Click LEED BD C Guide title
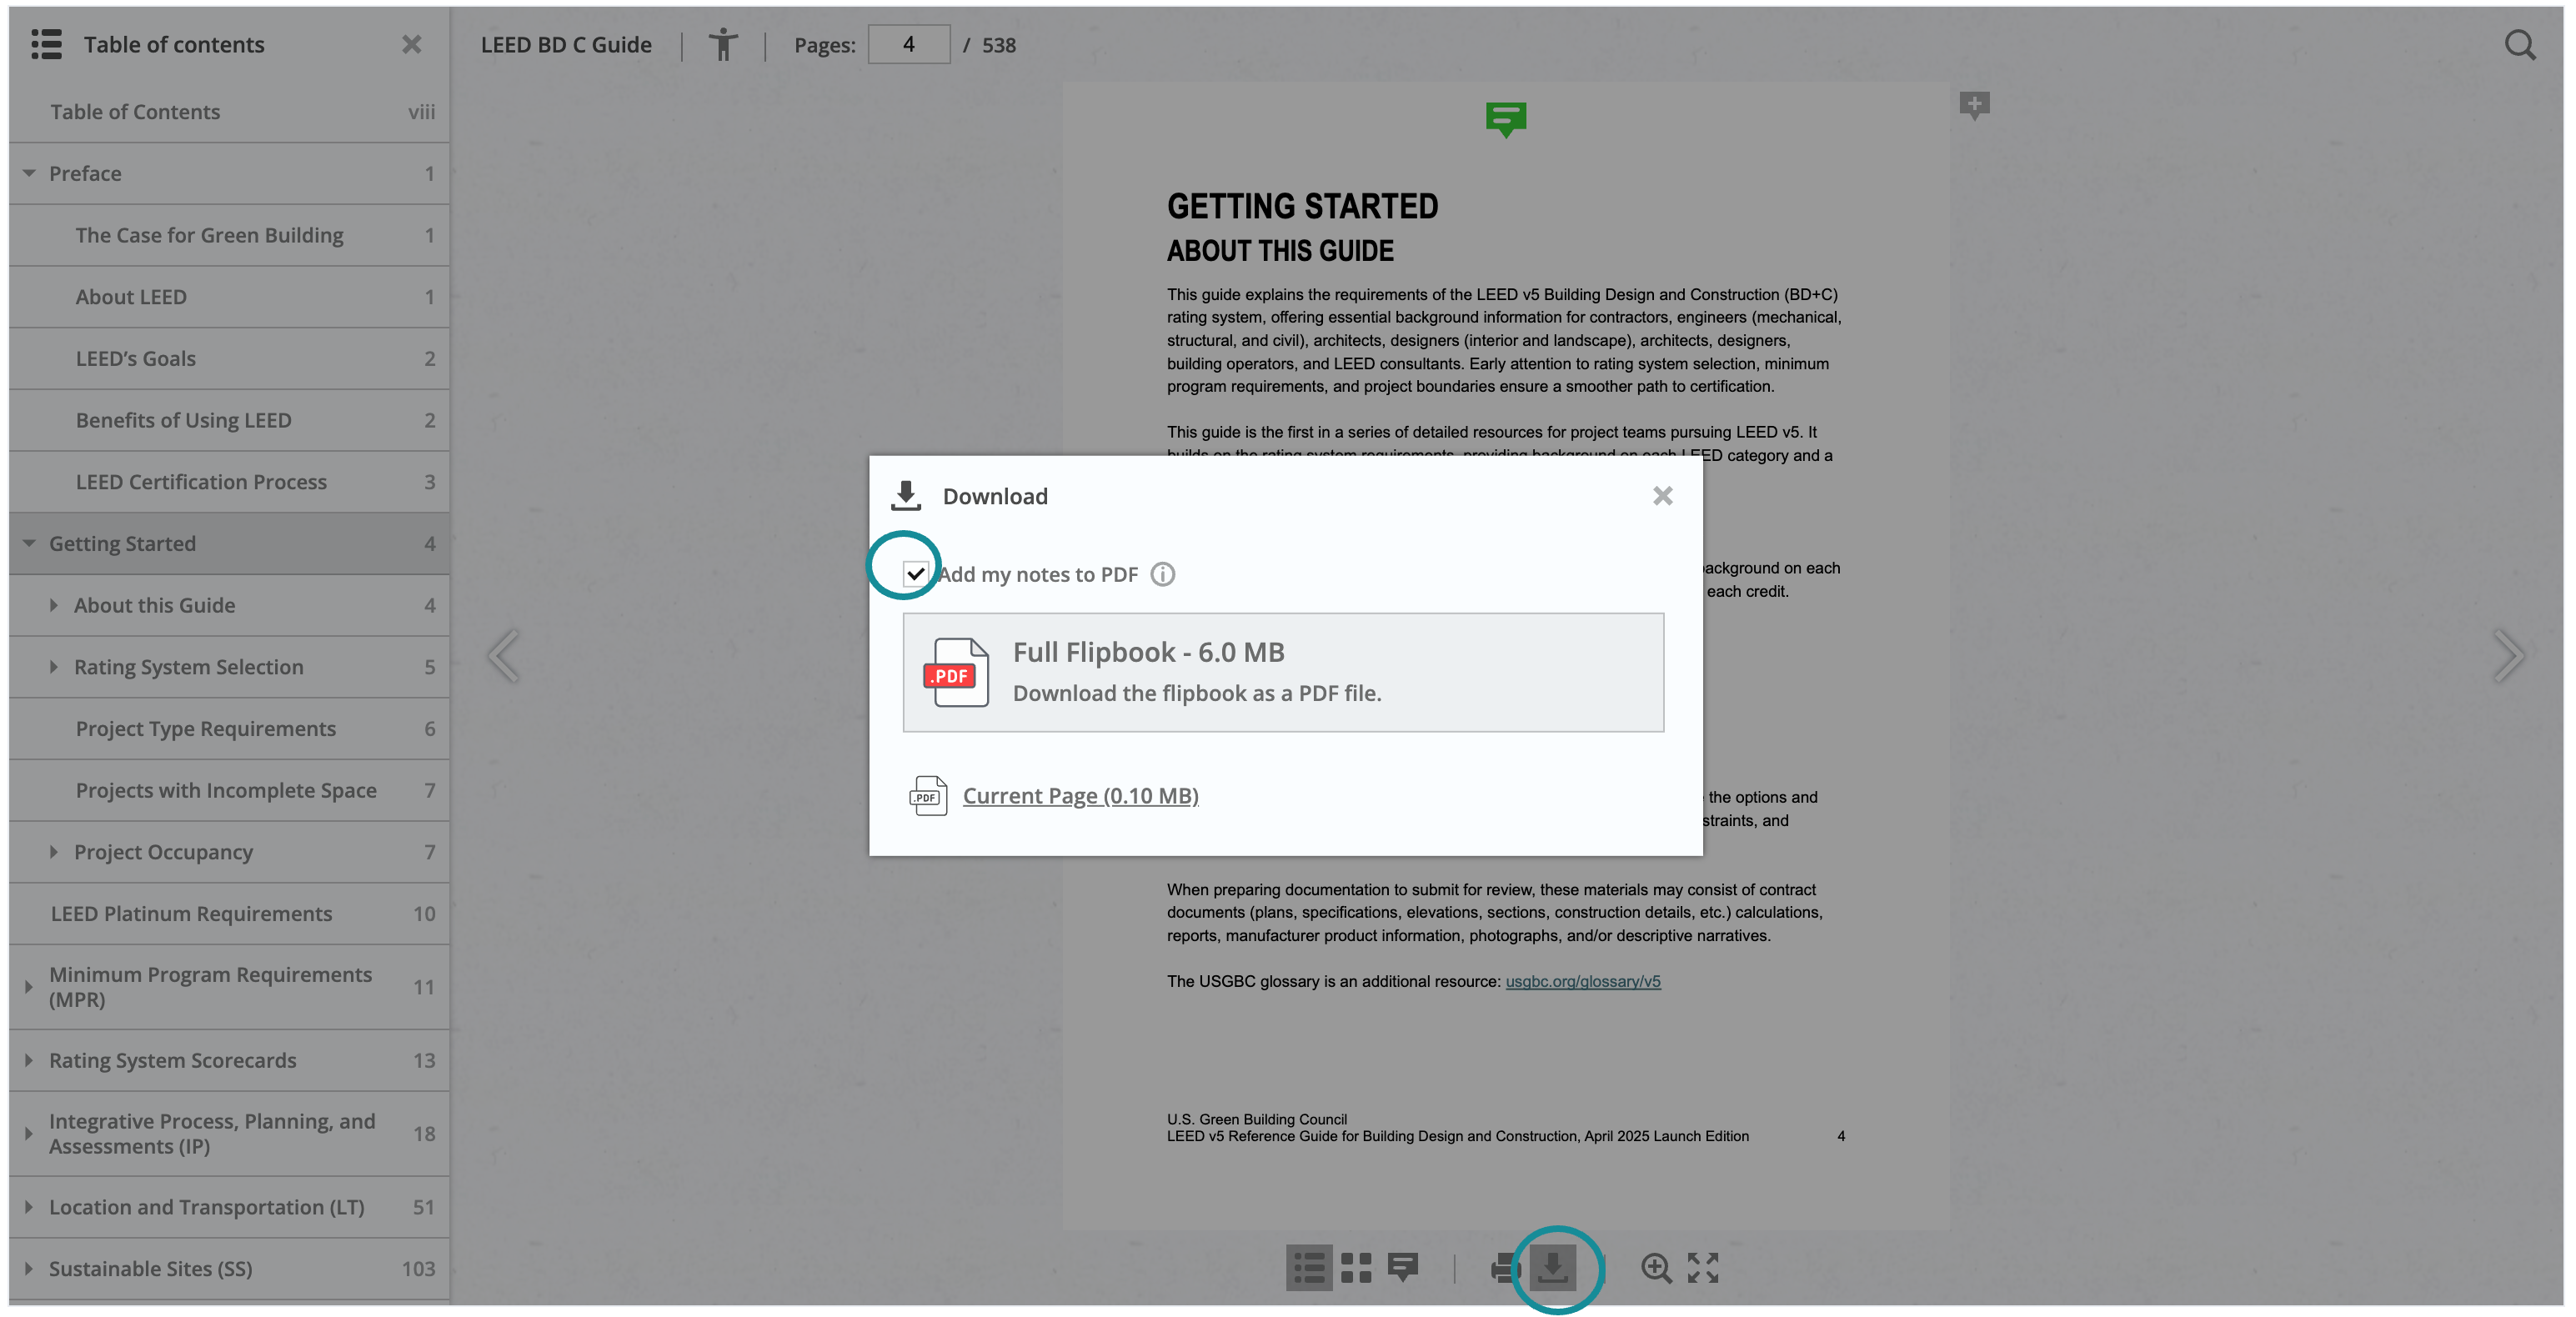This screenshot has width=2576, height=1317. [566, 44]
